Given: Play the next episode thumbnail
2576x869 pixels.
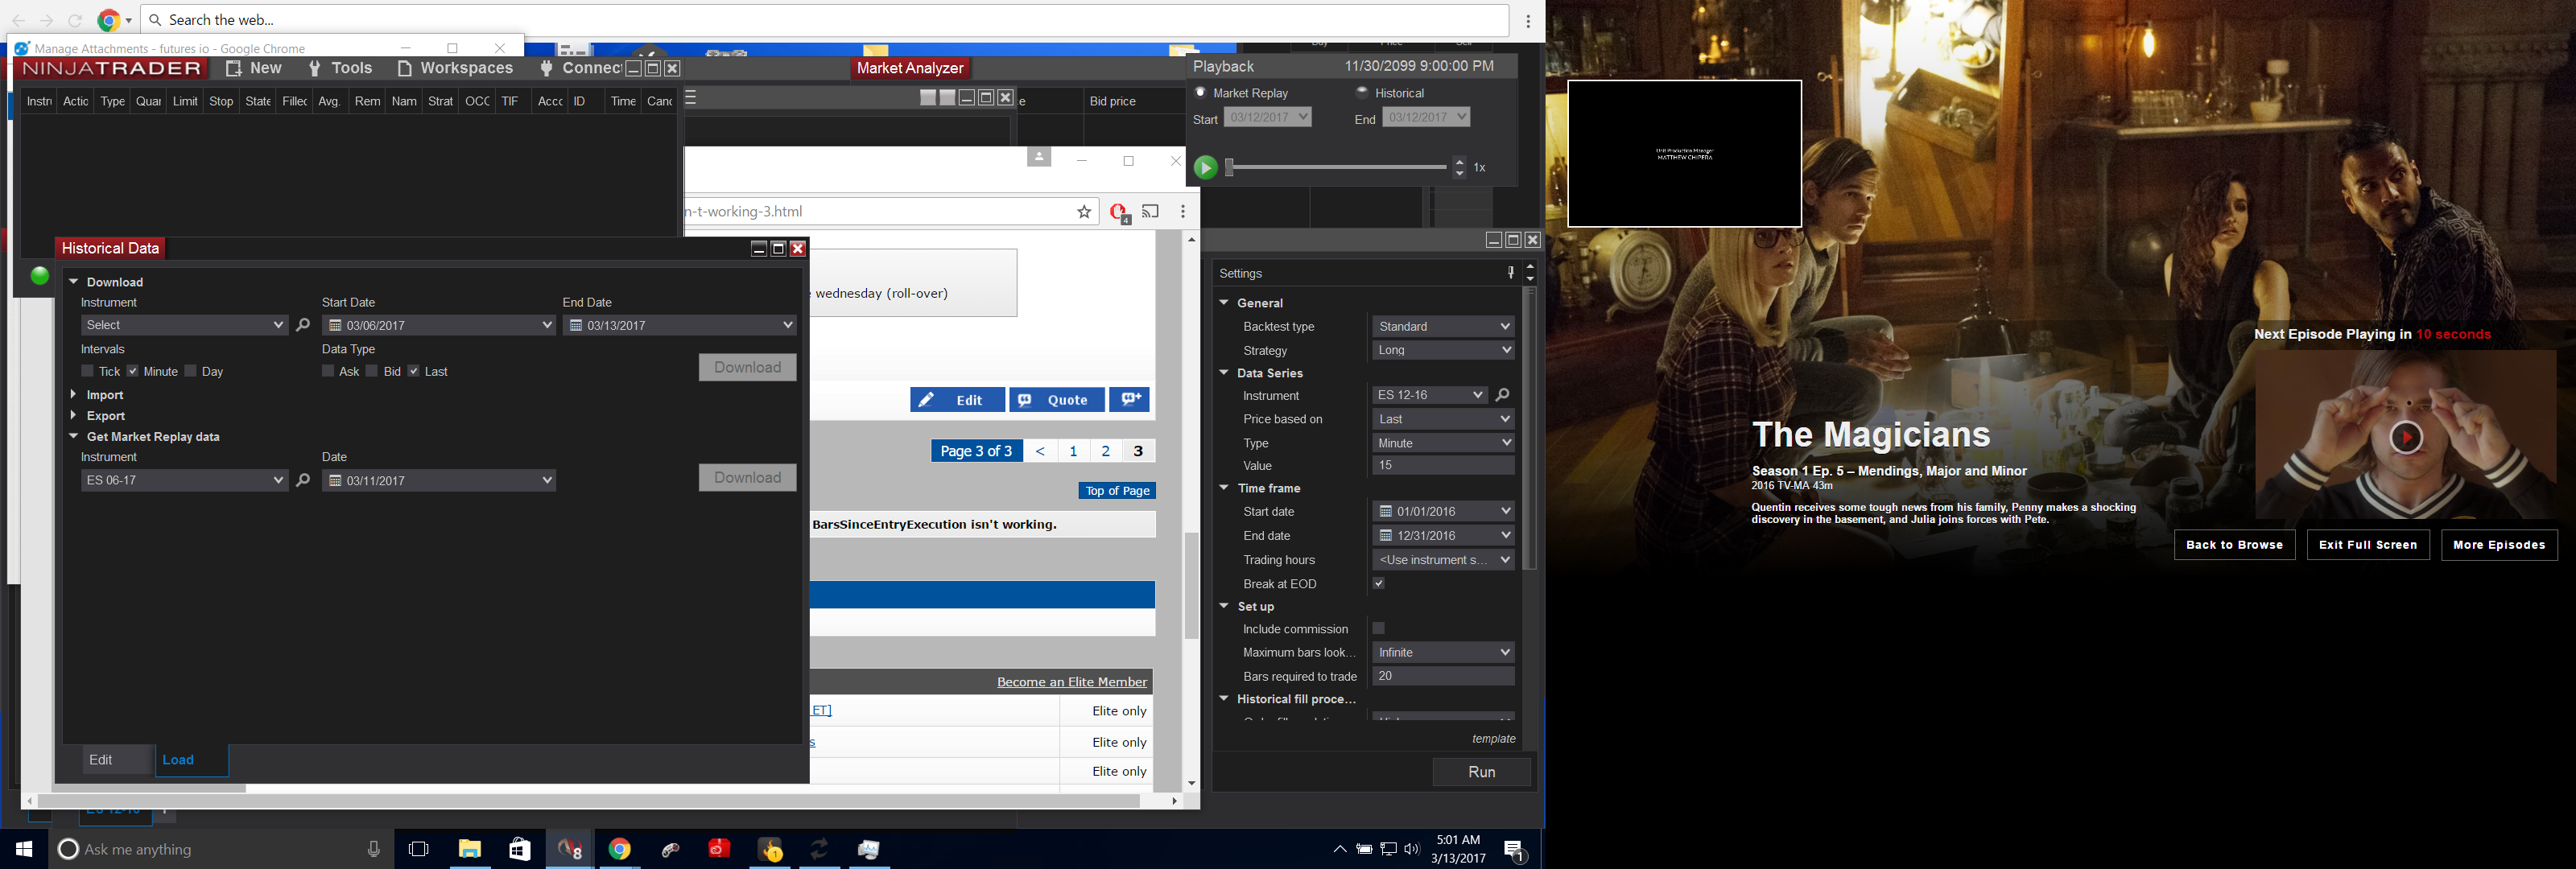Looking at the screenshot, I should point(2406,437).
